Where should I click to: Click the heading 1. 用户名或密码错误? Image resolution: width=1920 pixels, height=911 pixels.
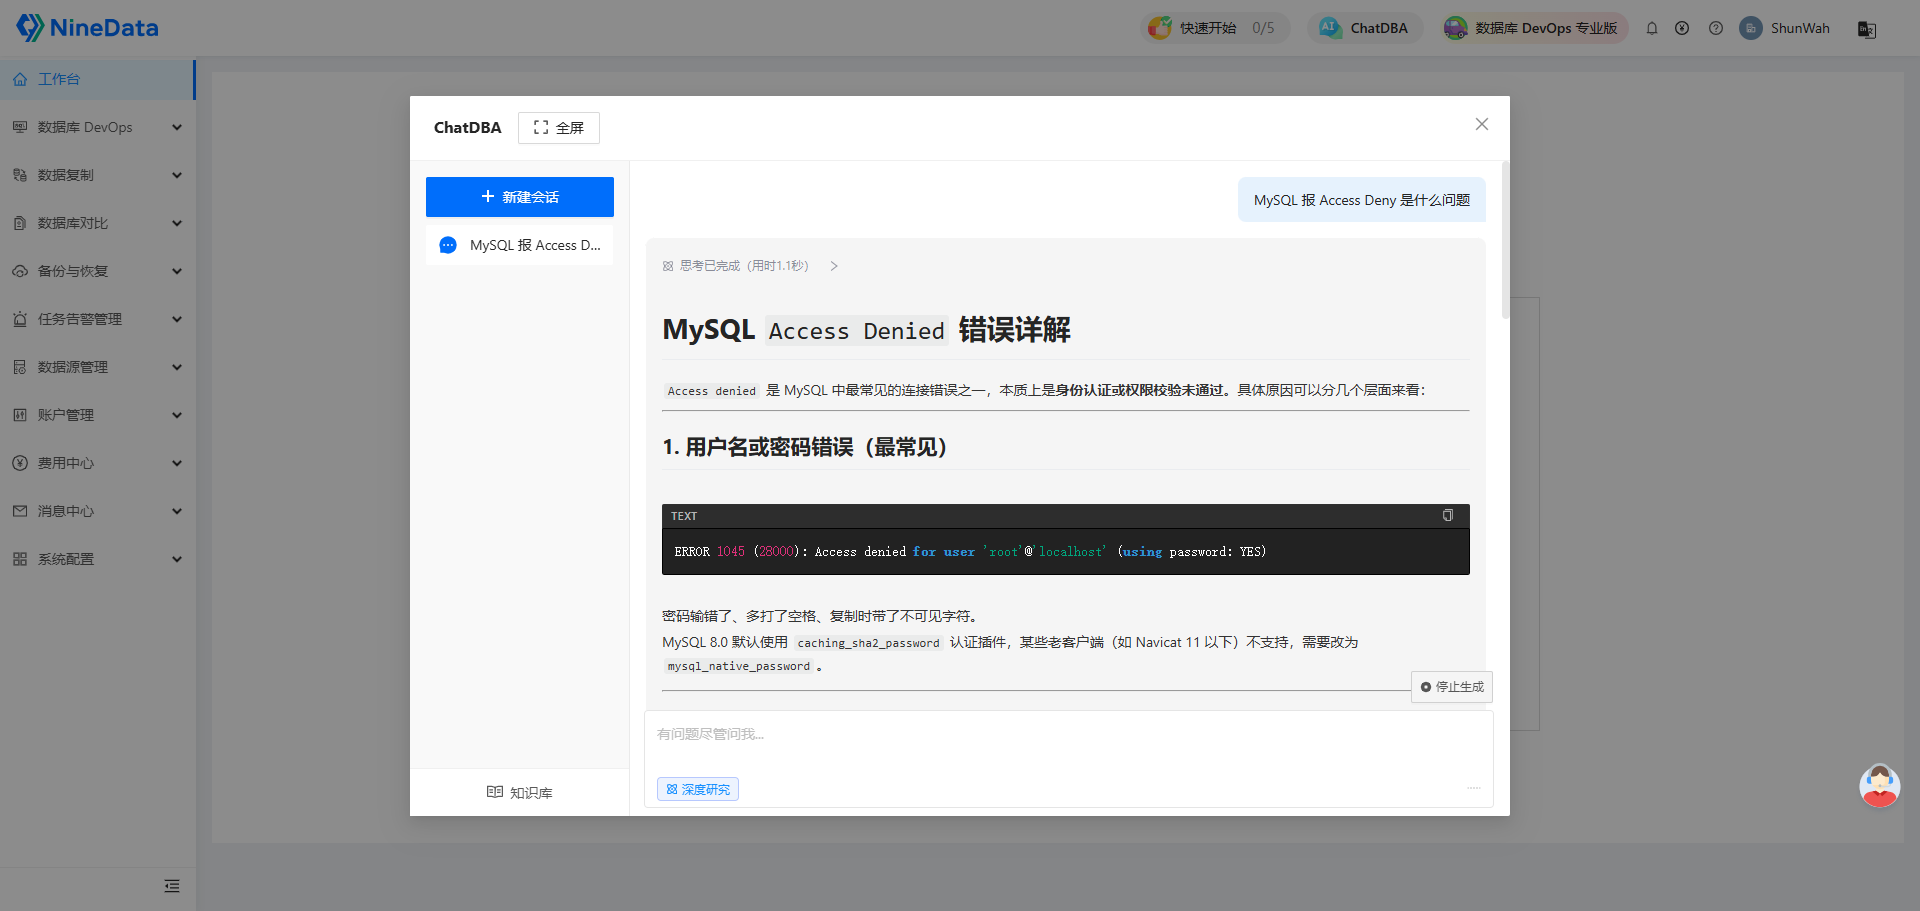pos(805,447)
